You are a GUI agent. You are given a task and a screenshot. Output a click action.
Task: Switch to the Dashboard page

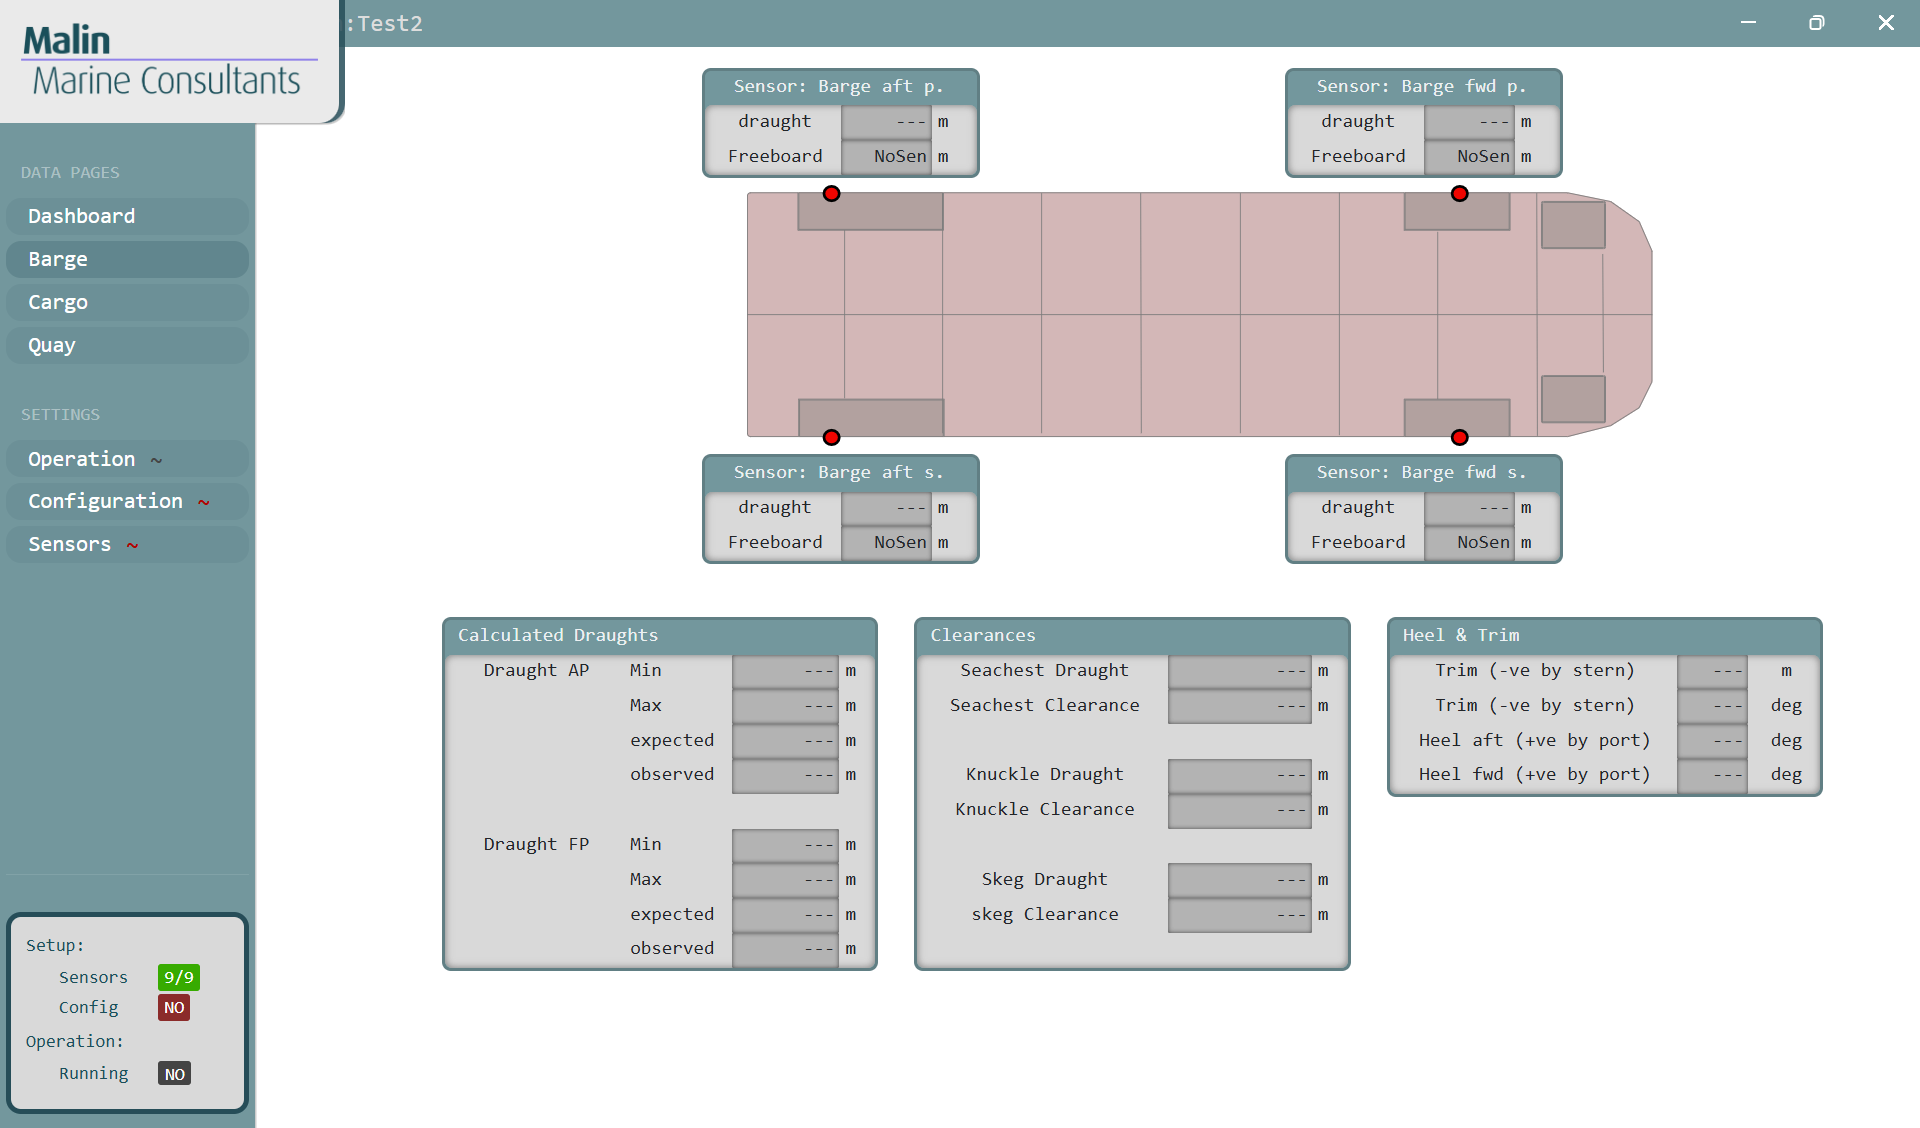tap(127, 216)
